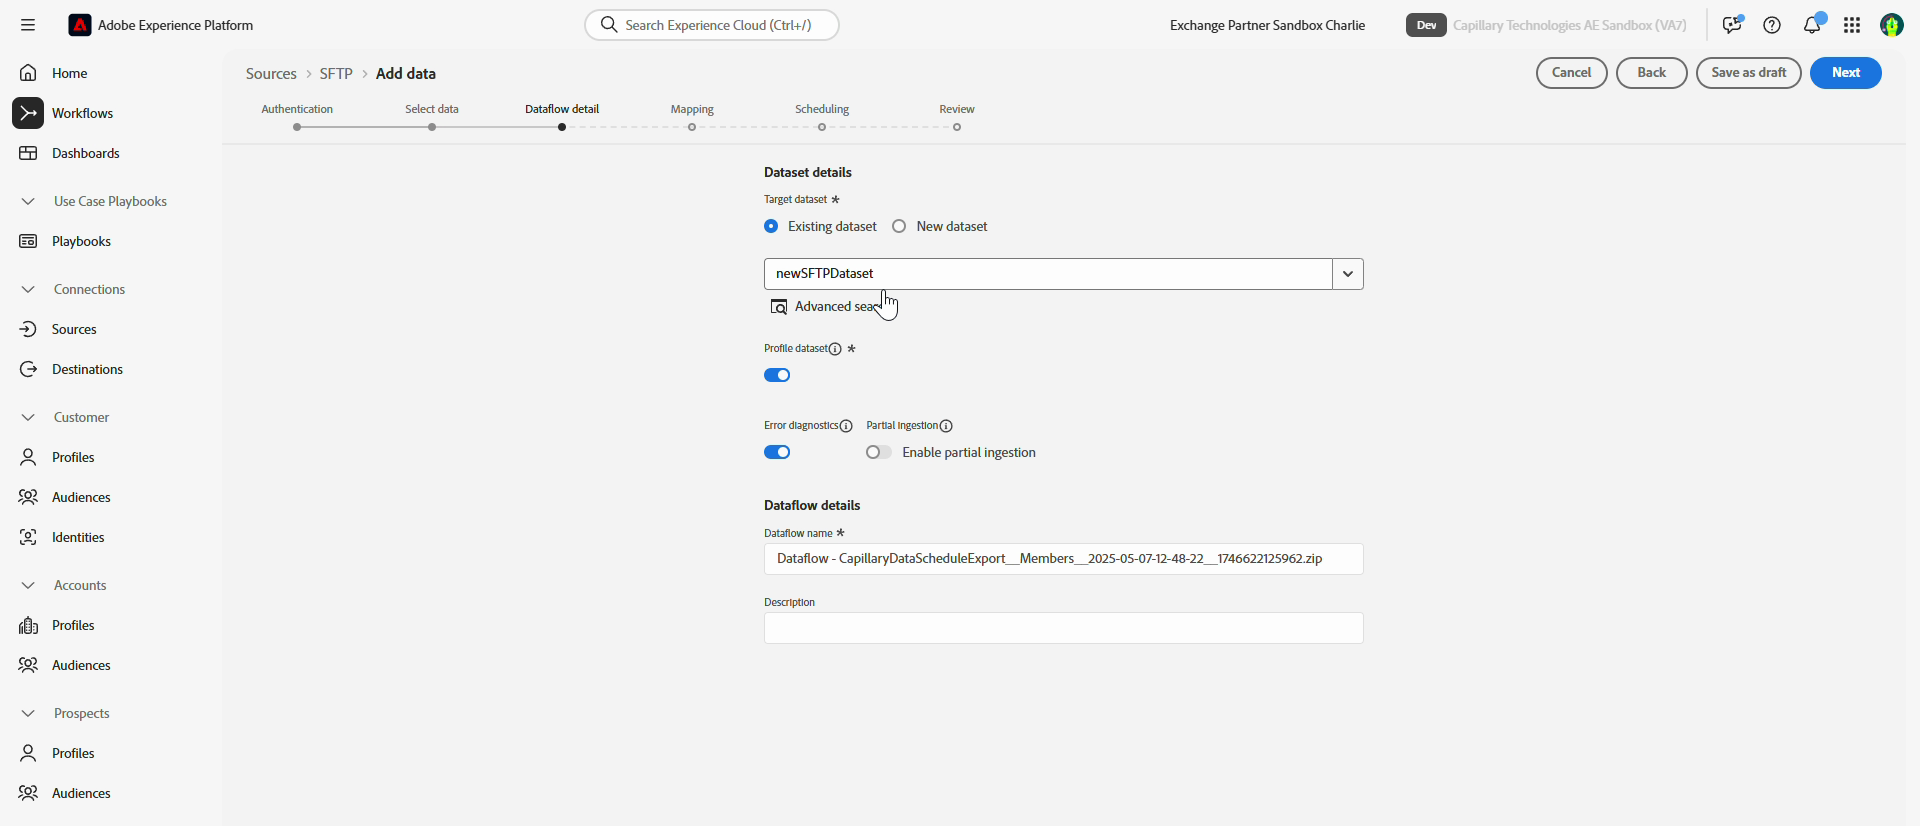Open the feedback chat icon
1920x826 pixels.
(x=1732, y=25)
